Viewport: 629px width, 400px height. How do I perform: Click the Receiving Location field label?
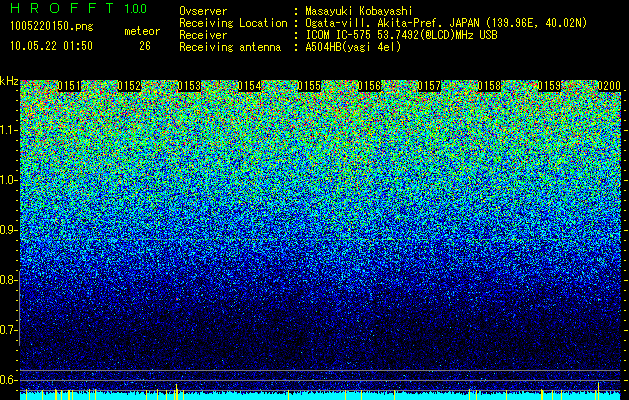click(x=233, y=23)
